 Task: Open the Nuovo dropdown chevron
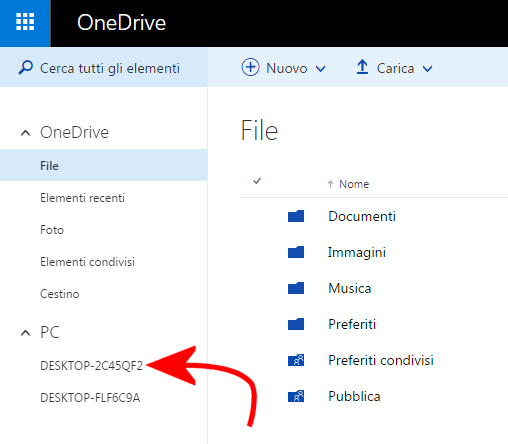coord(321,69)
